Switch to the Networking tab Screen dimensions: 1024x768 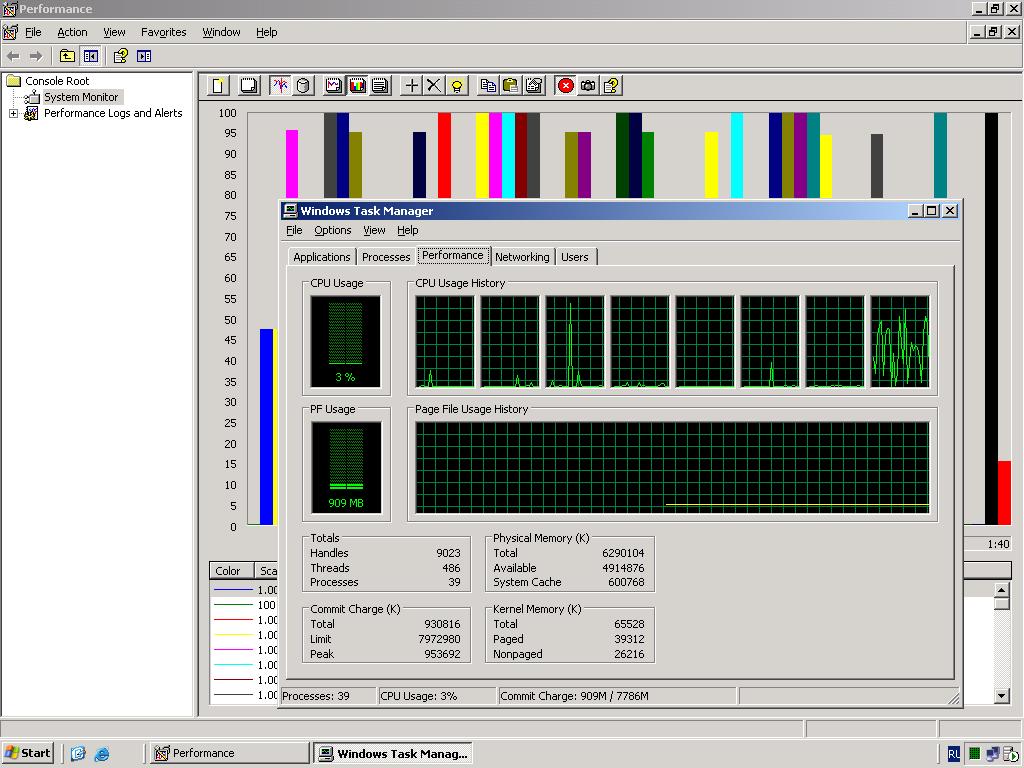522,257
